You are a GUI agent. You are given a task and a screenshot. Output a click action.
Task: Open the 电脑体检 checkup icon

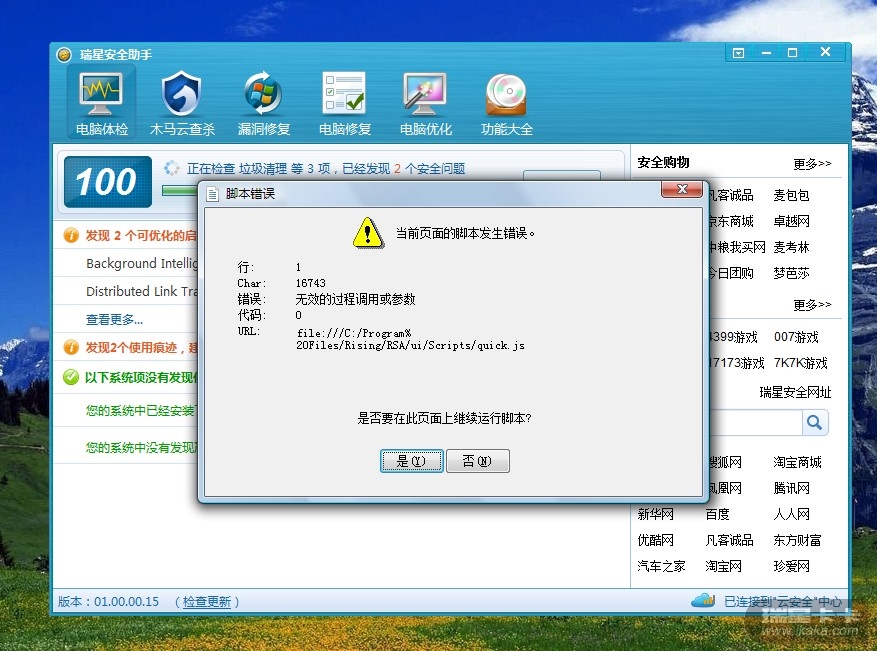pos(101,102)
